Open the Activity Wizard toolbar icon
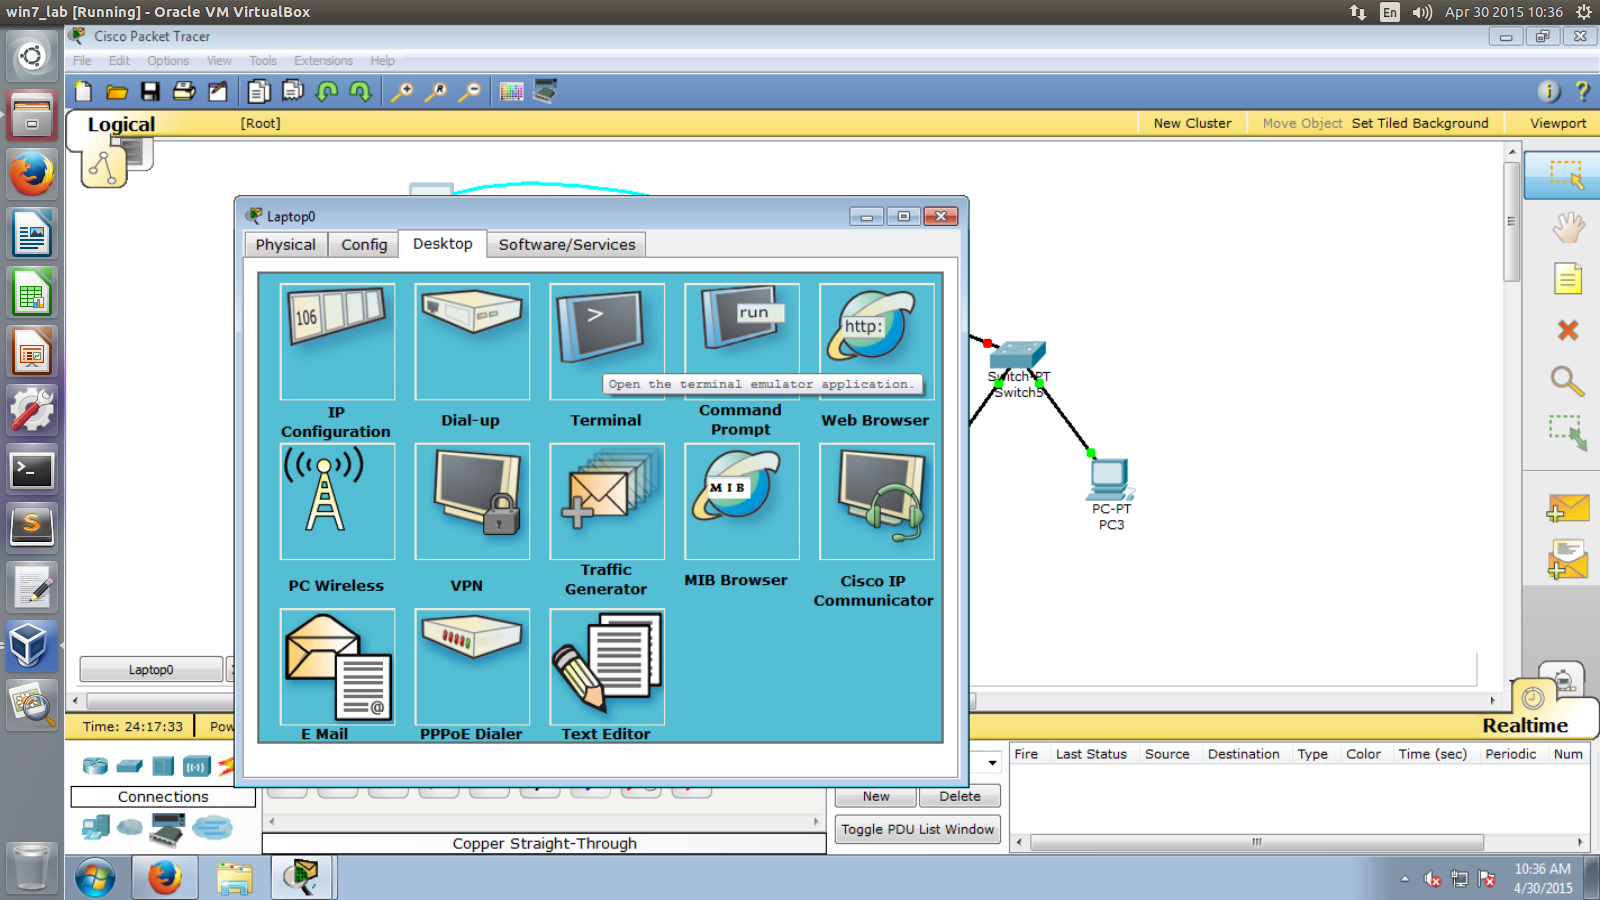 point(218,92)
